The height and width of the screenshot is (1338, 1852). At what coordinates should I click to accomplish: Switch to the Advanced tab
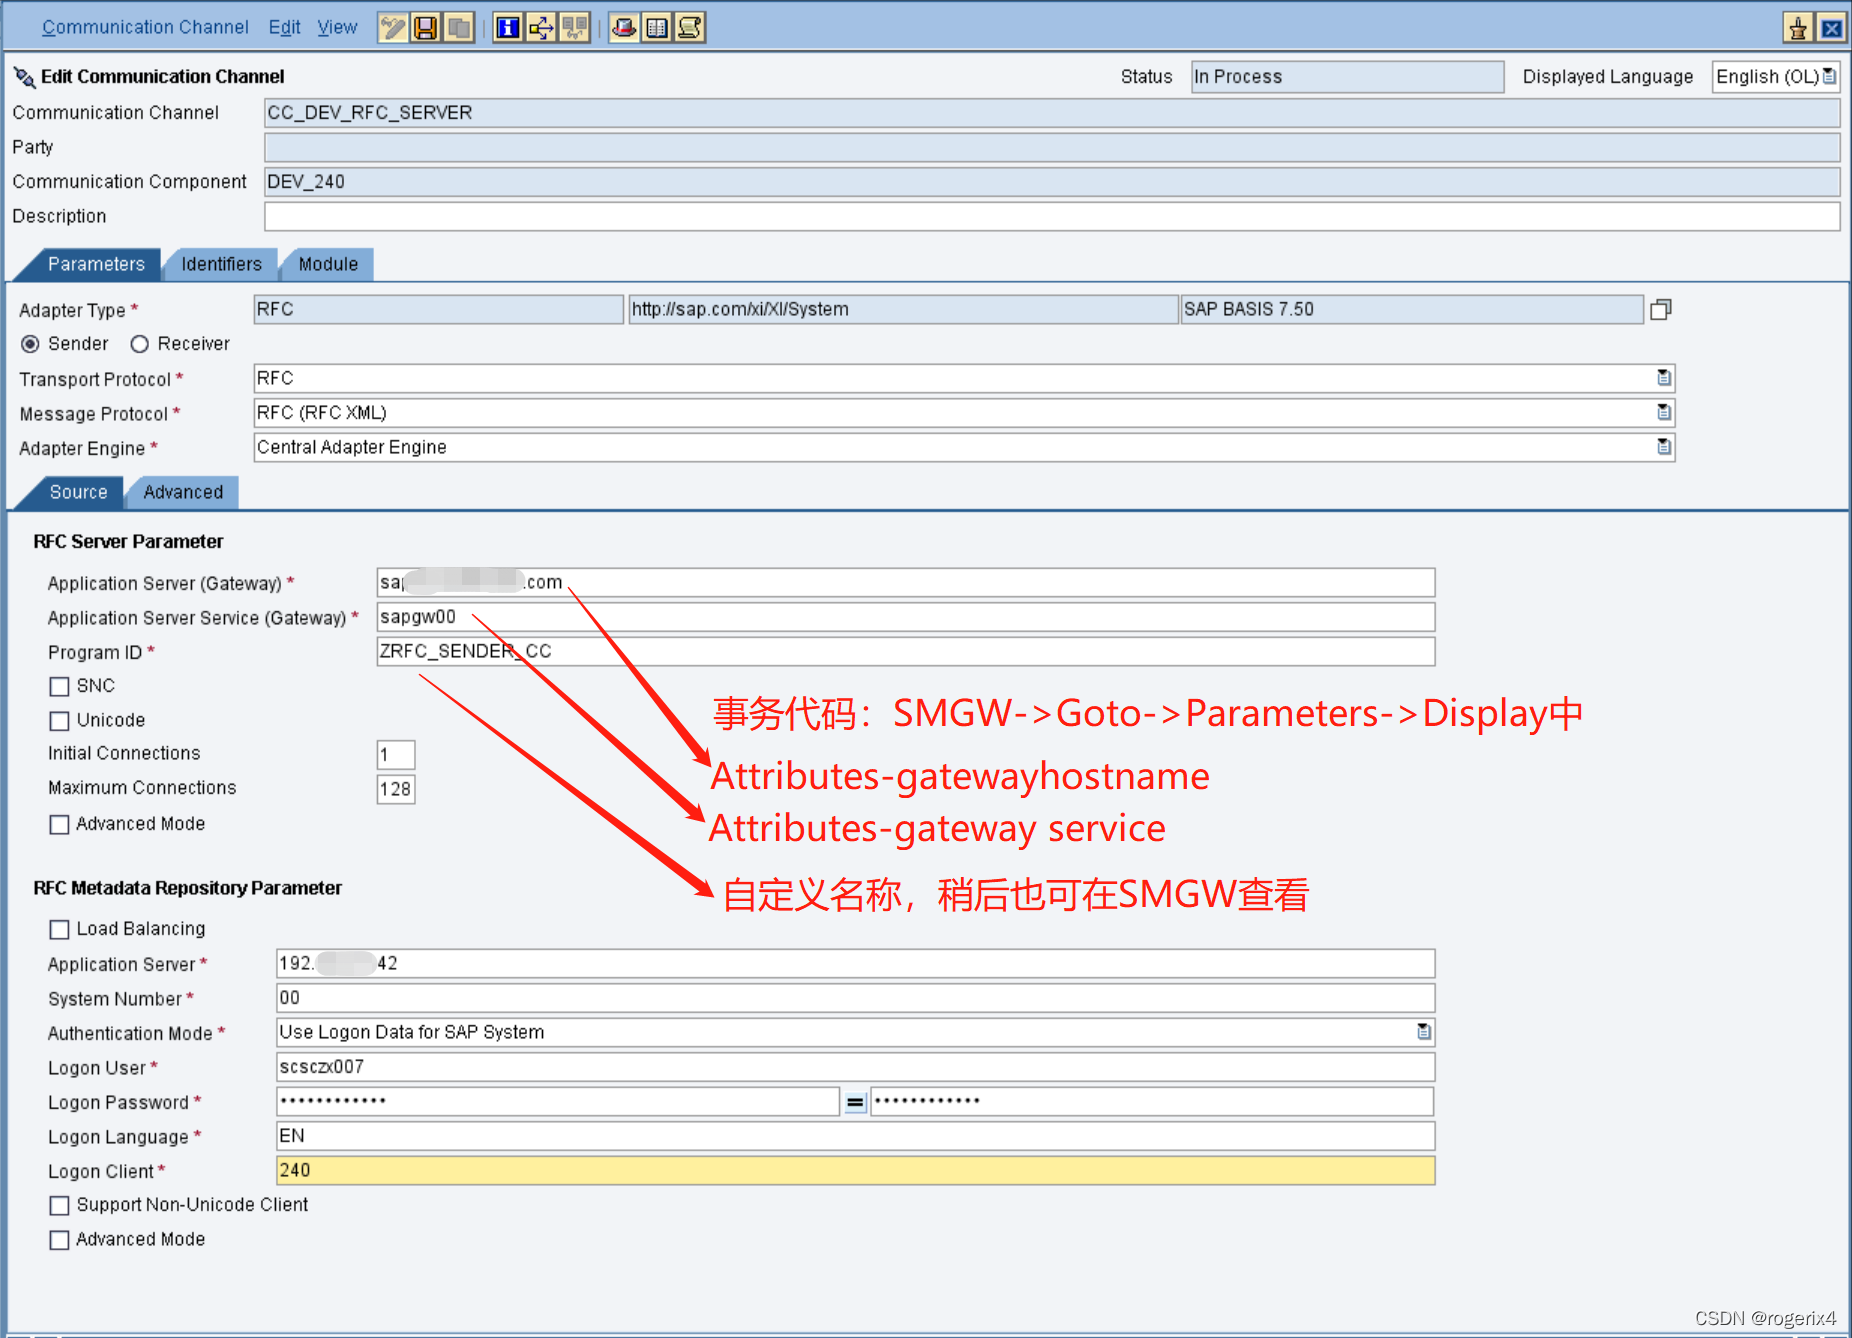point(183,492)
